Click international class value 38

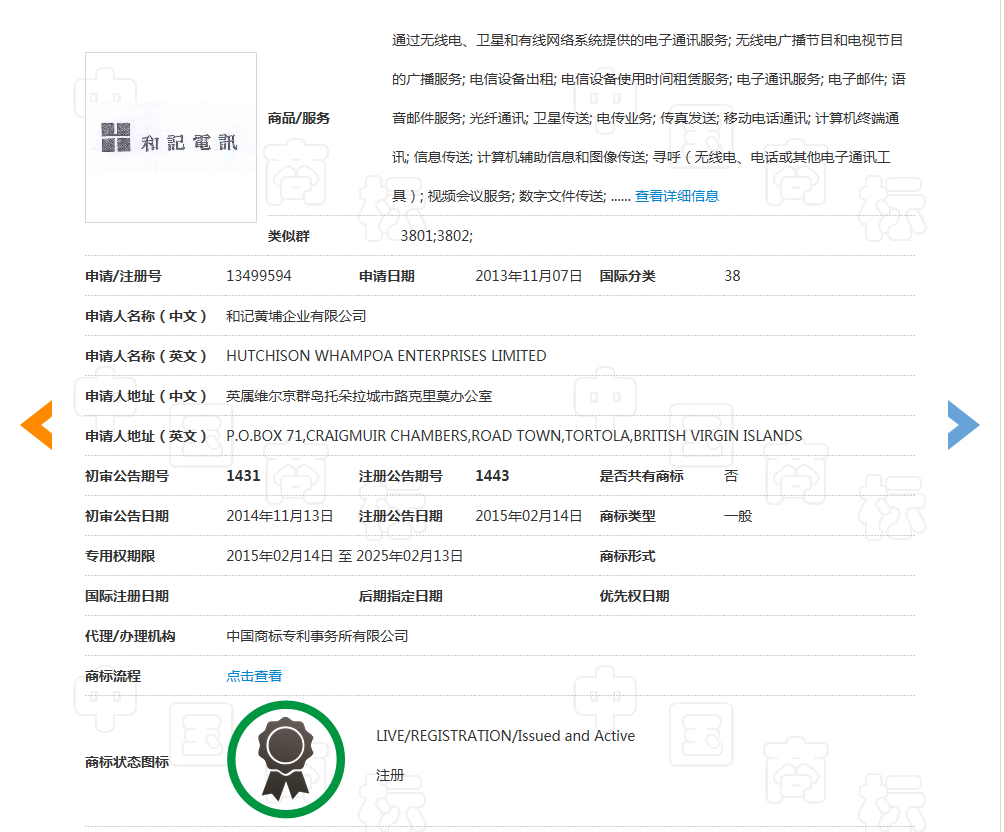732,276
